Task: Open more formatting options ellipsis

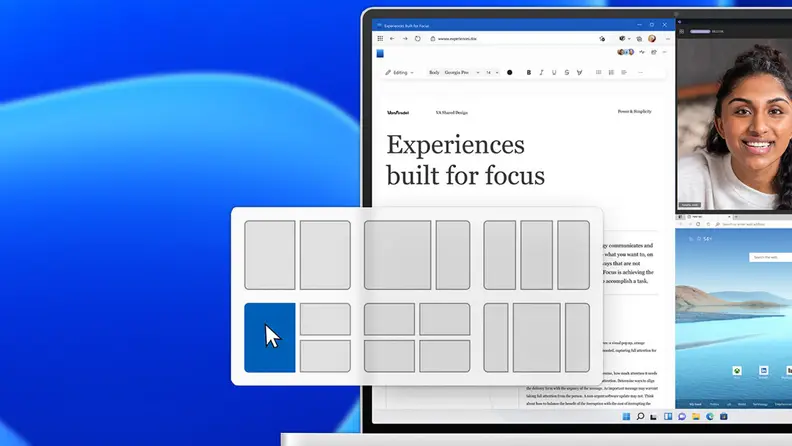Action: tap(640, 73)
